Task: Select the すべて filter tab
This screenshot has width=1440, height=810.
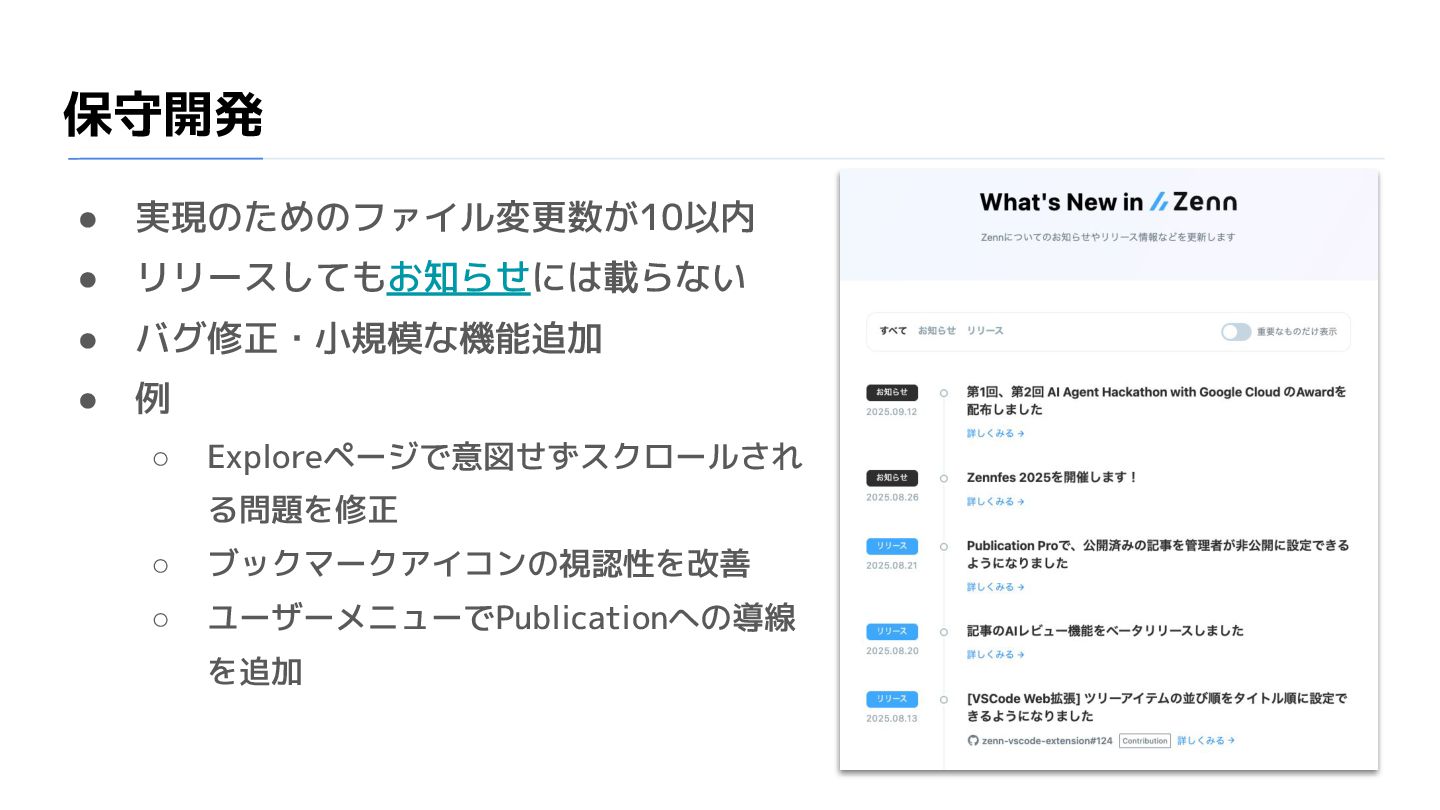Action: [893, 331]
